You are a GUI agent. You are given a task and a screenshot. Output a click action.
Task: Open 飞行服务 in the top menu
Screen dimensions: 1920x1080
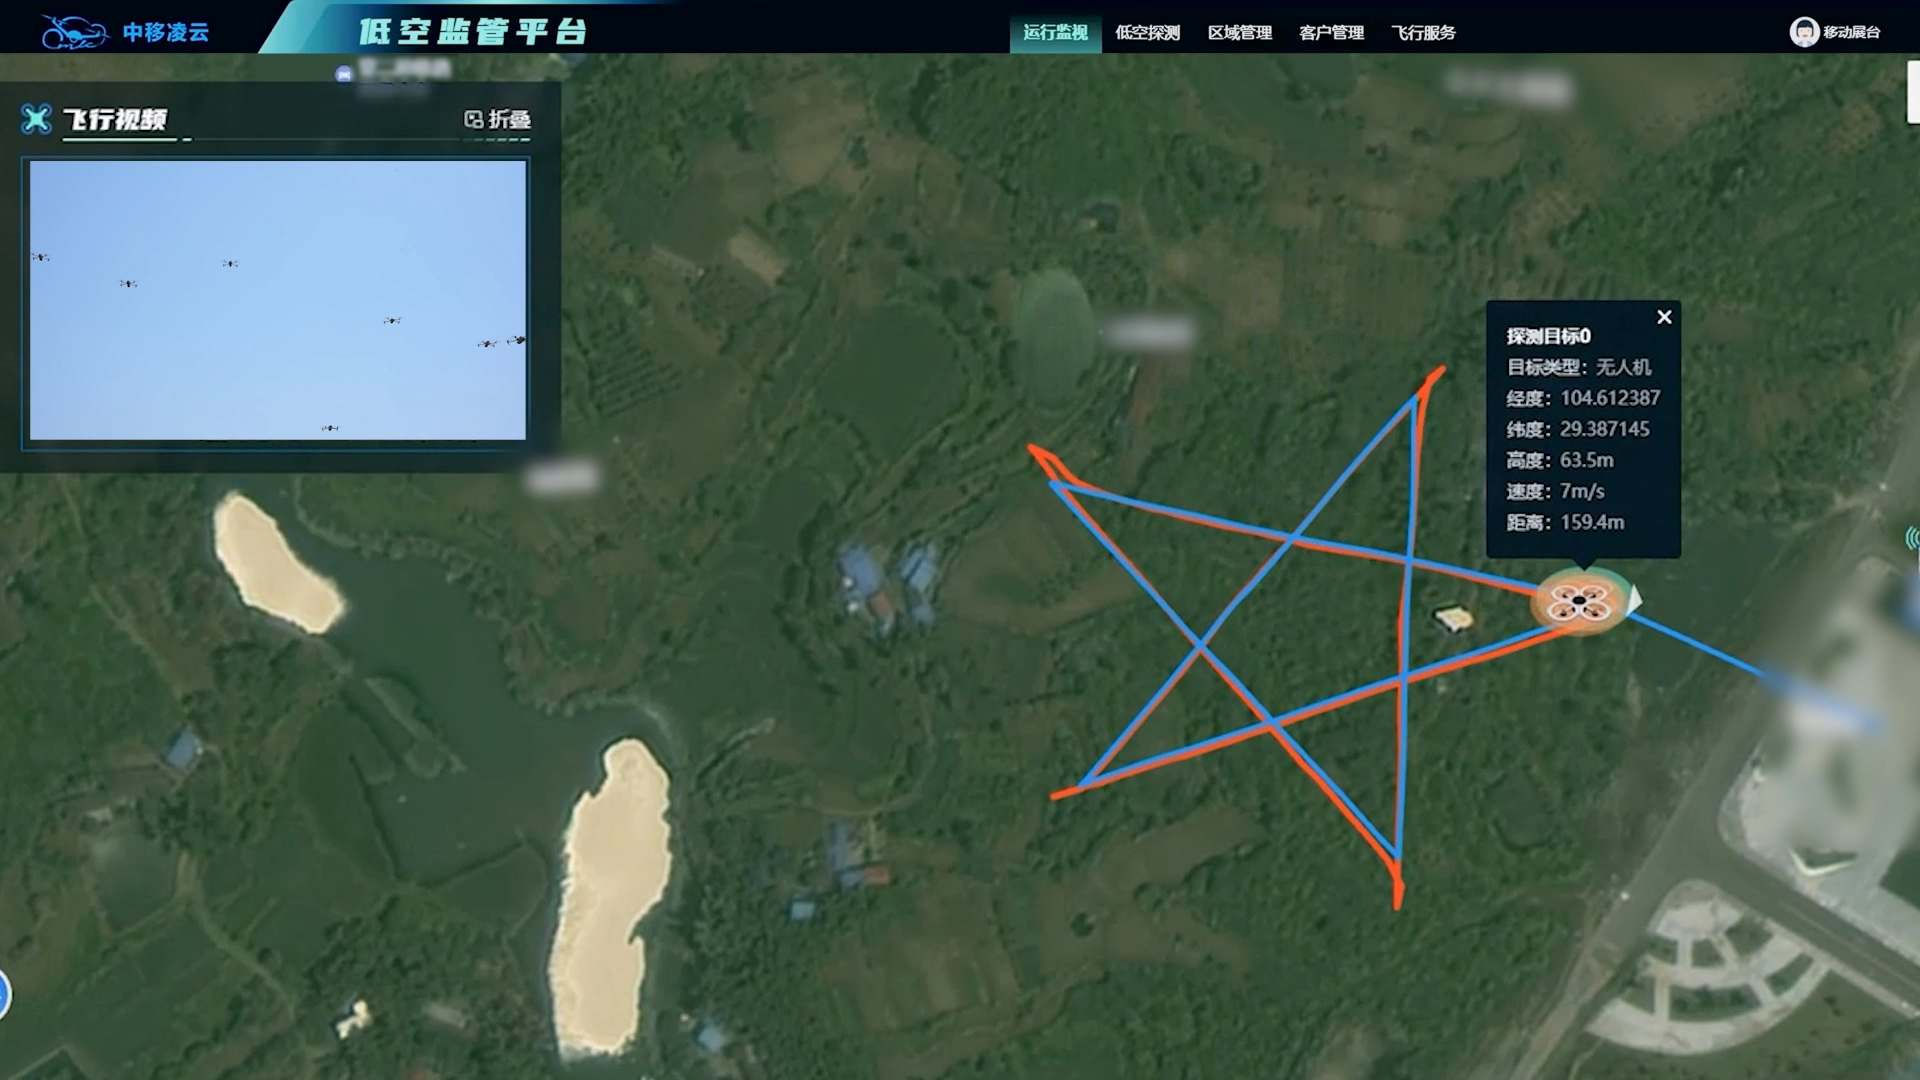(1423, 32)
